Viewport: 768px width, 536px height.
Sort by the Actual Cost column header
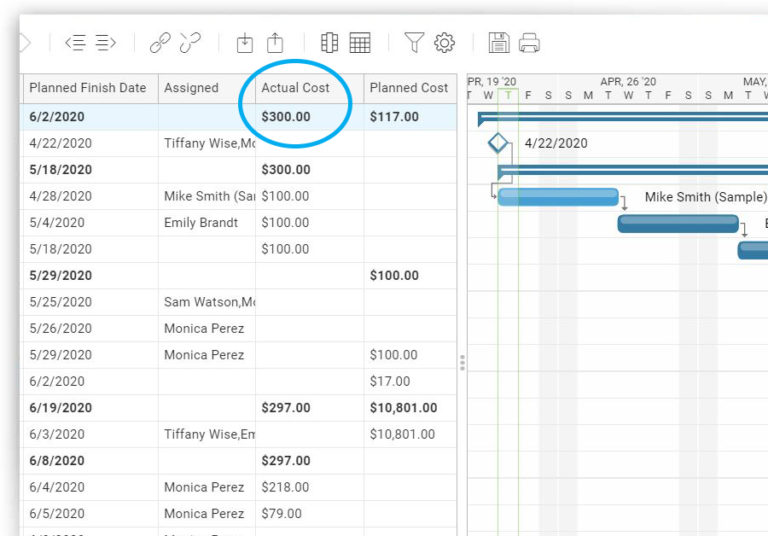pyautogui.click(x=295, y=88)
